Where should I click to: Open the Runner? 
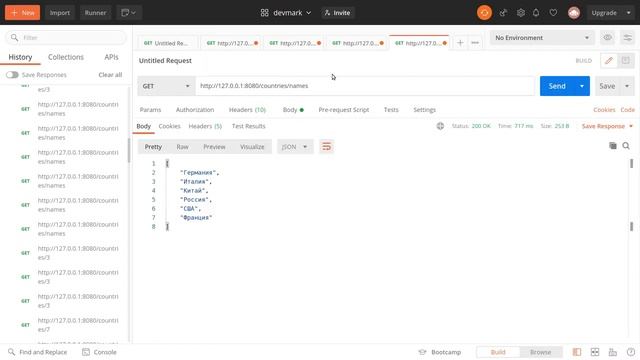95,13
